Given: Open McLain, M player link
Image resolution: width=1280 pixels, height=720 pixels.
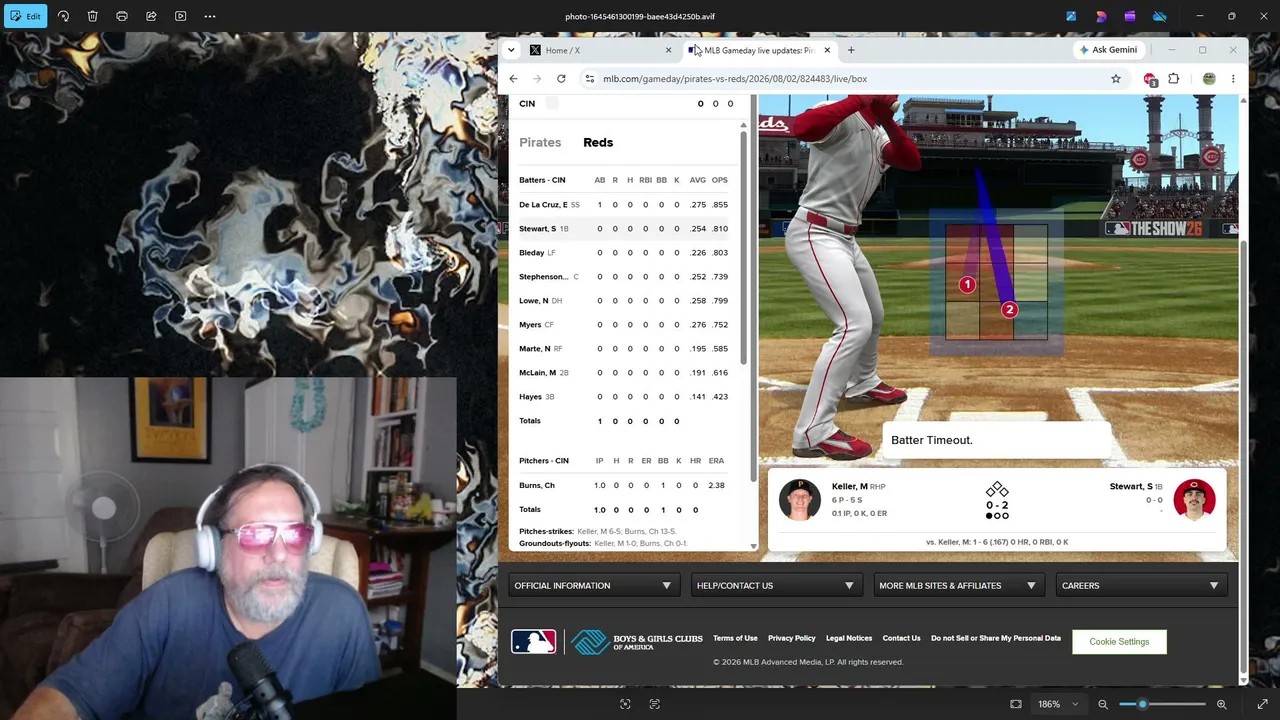Looking at the screenshot, I should point(537,373).
